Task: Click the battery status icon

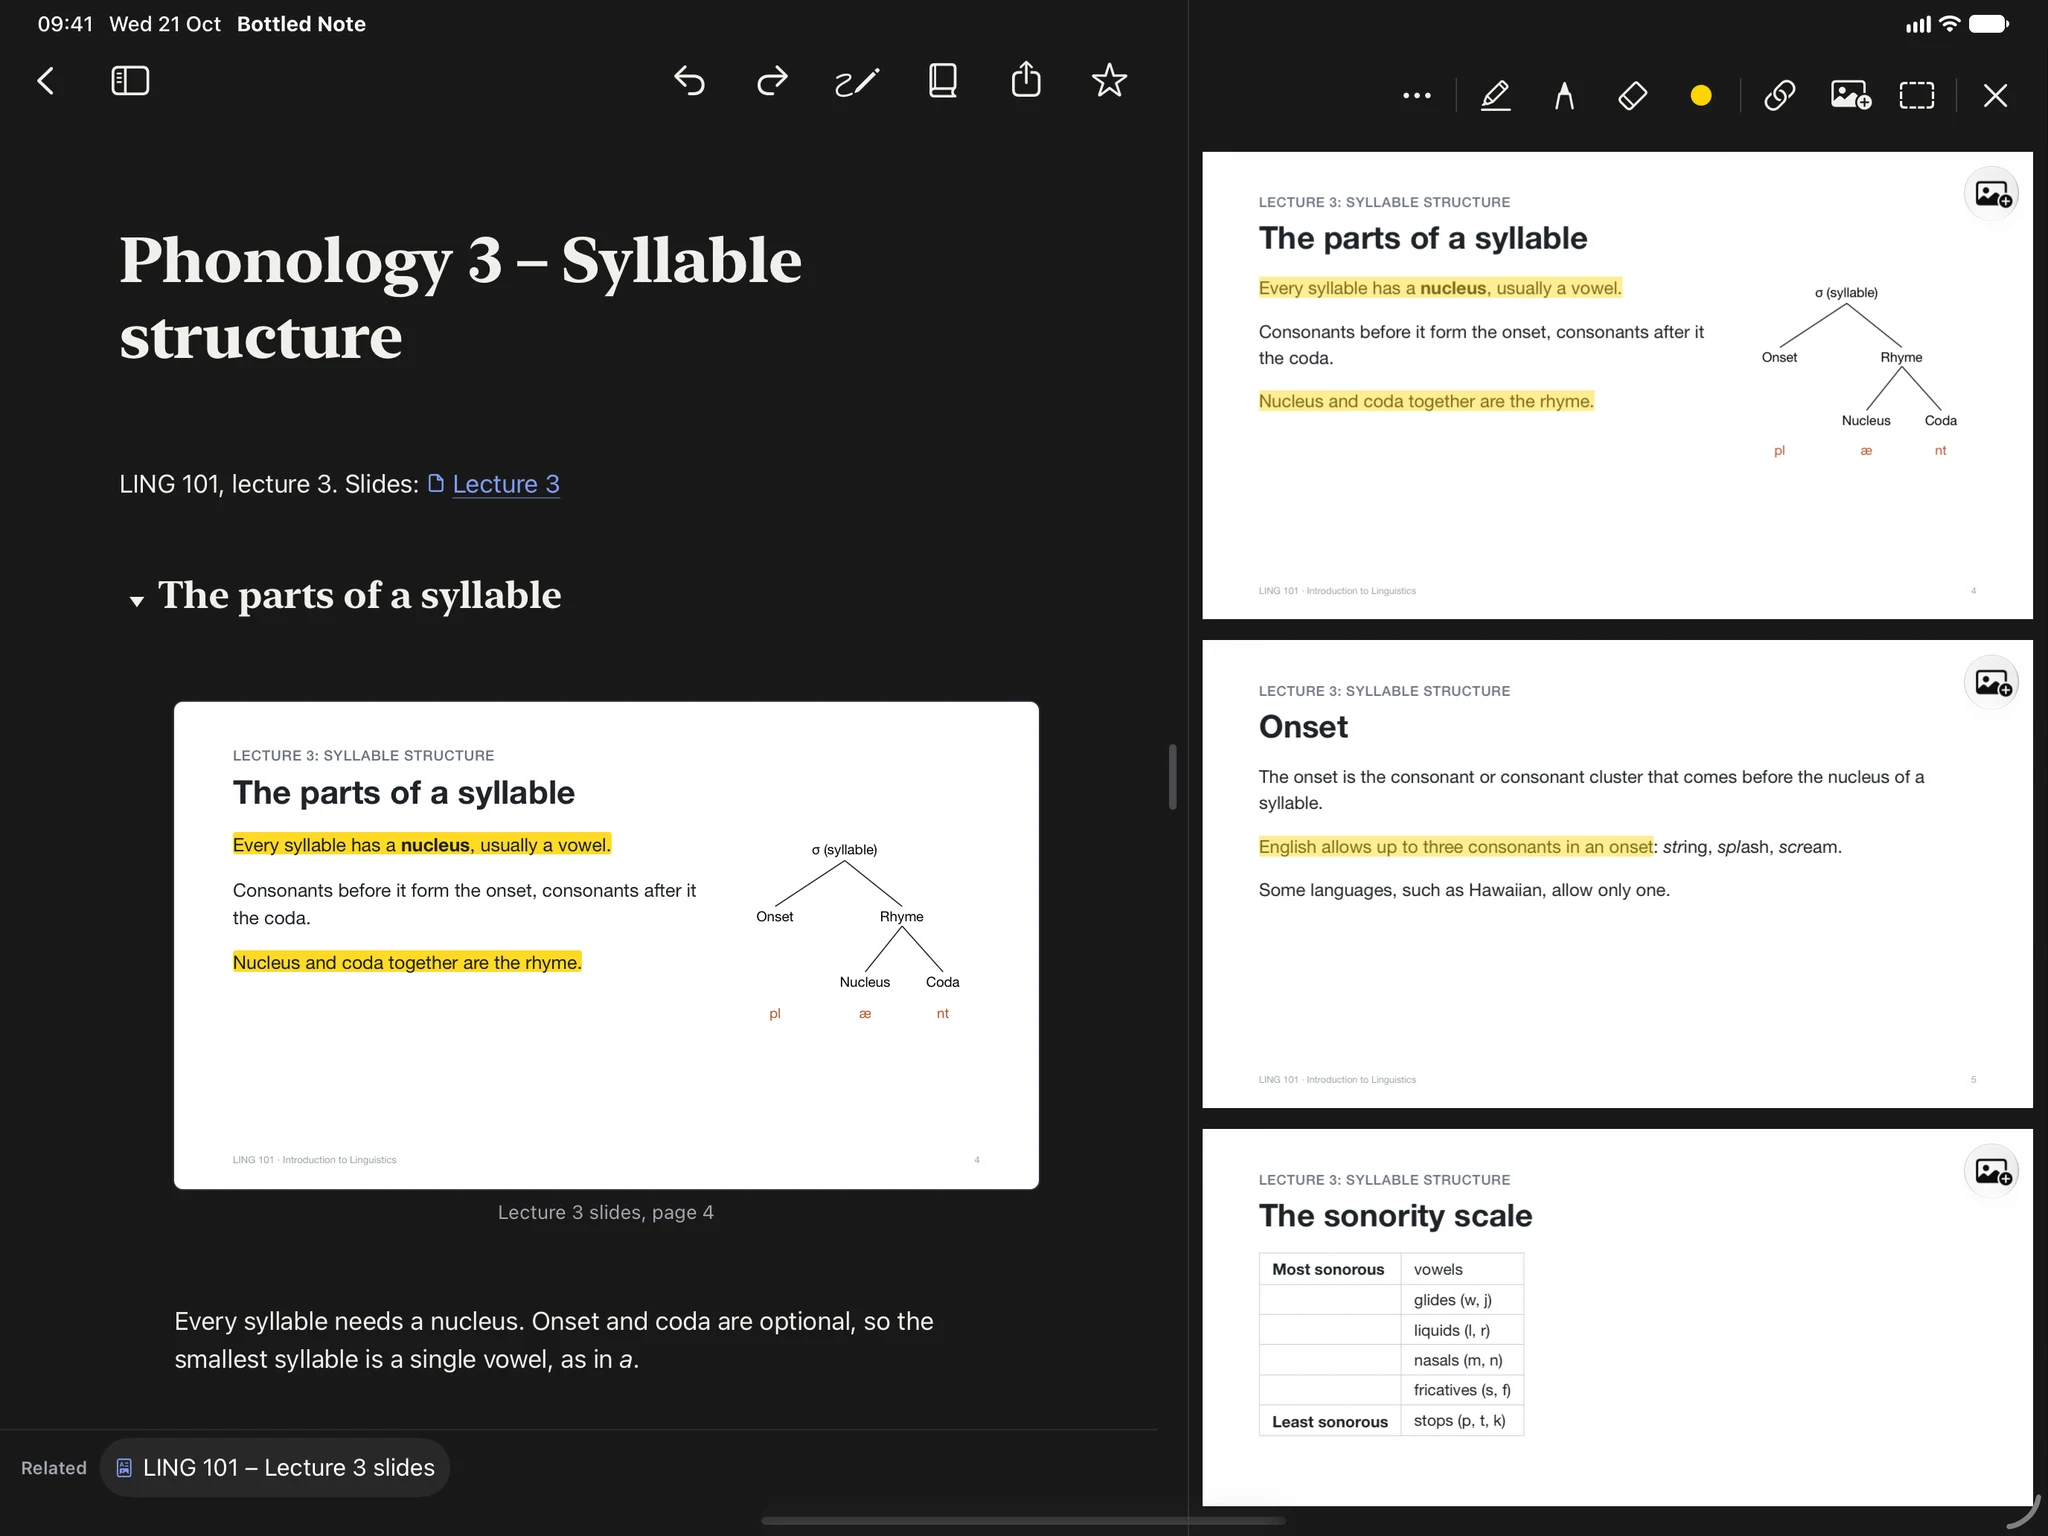Action: (1989, 24)
